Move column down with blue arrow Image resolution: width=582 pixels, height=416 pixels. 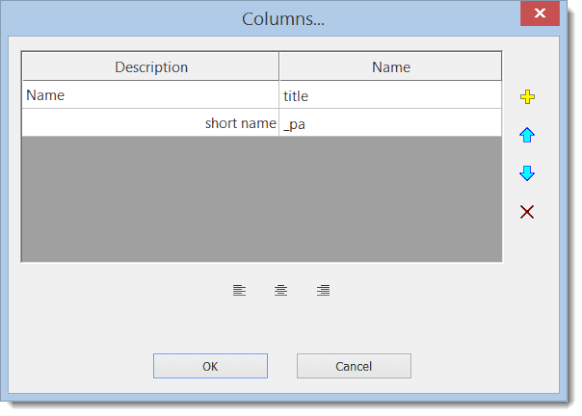[x=527, y=173]
